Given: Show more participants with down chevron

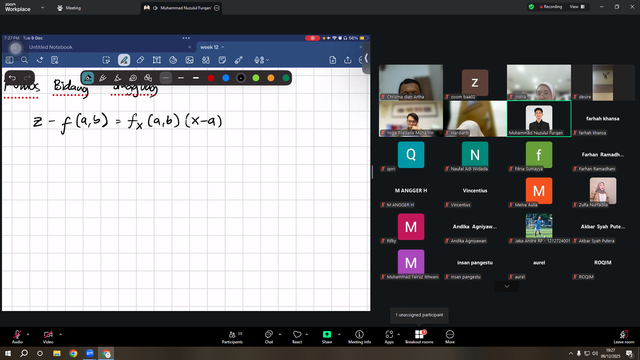Looking at the screenshot, I should [x=507, y=286].
